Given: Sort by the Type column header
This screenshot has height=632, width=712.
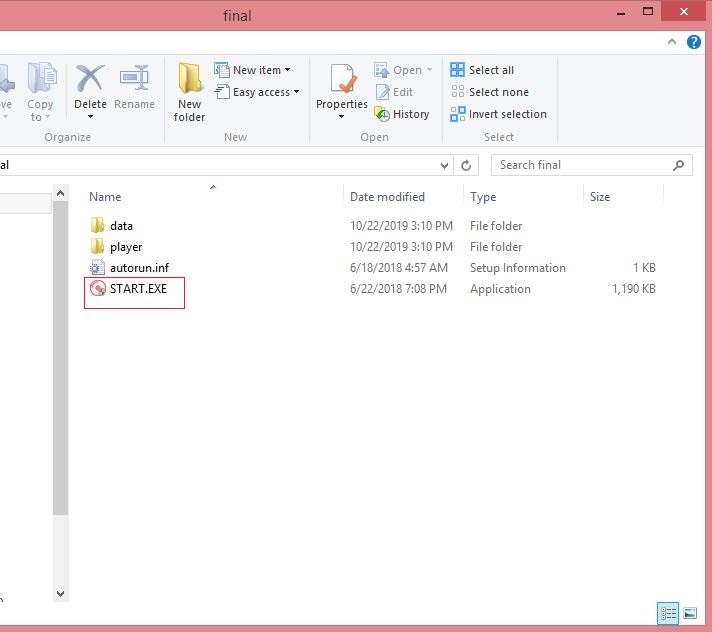Looking at the screenshot, I should point(483,197).
